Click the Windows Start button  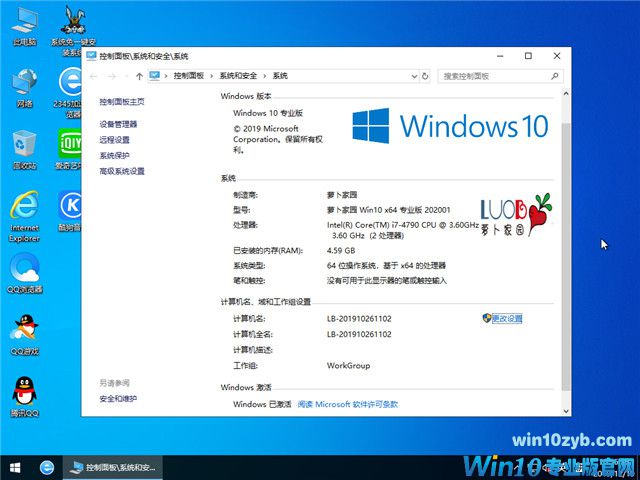point(15,467)
